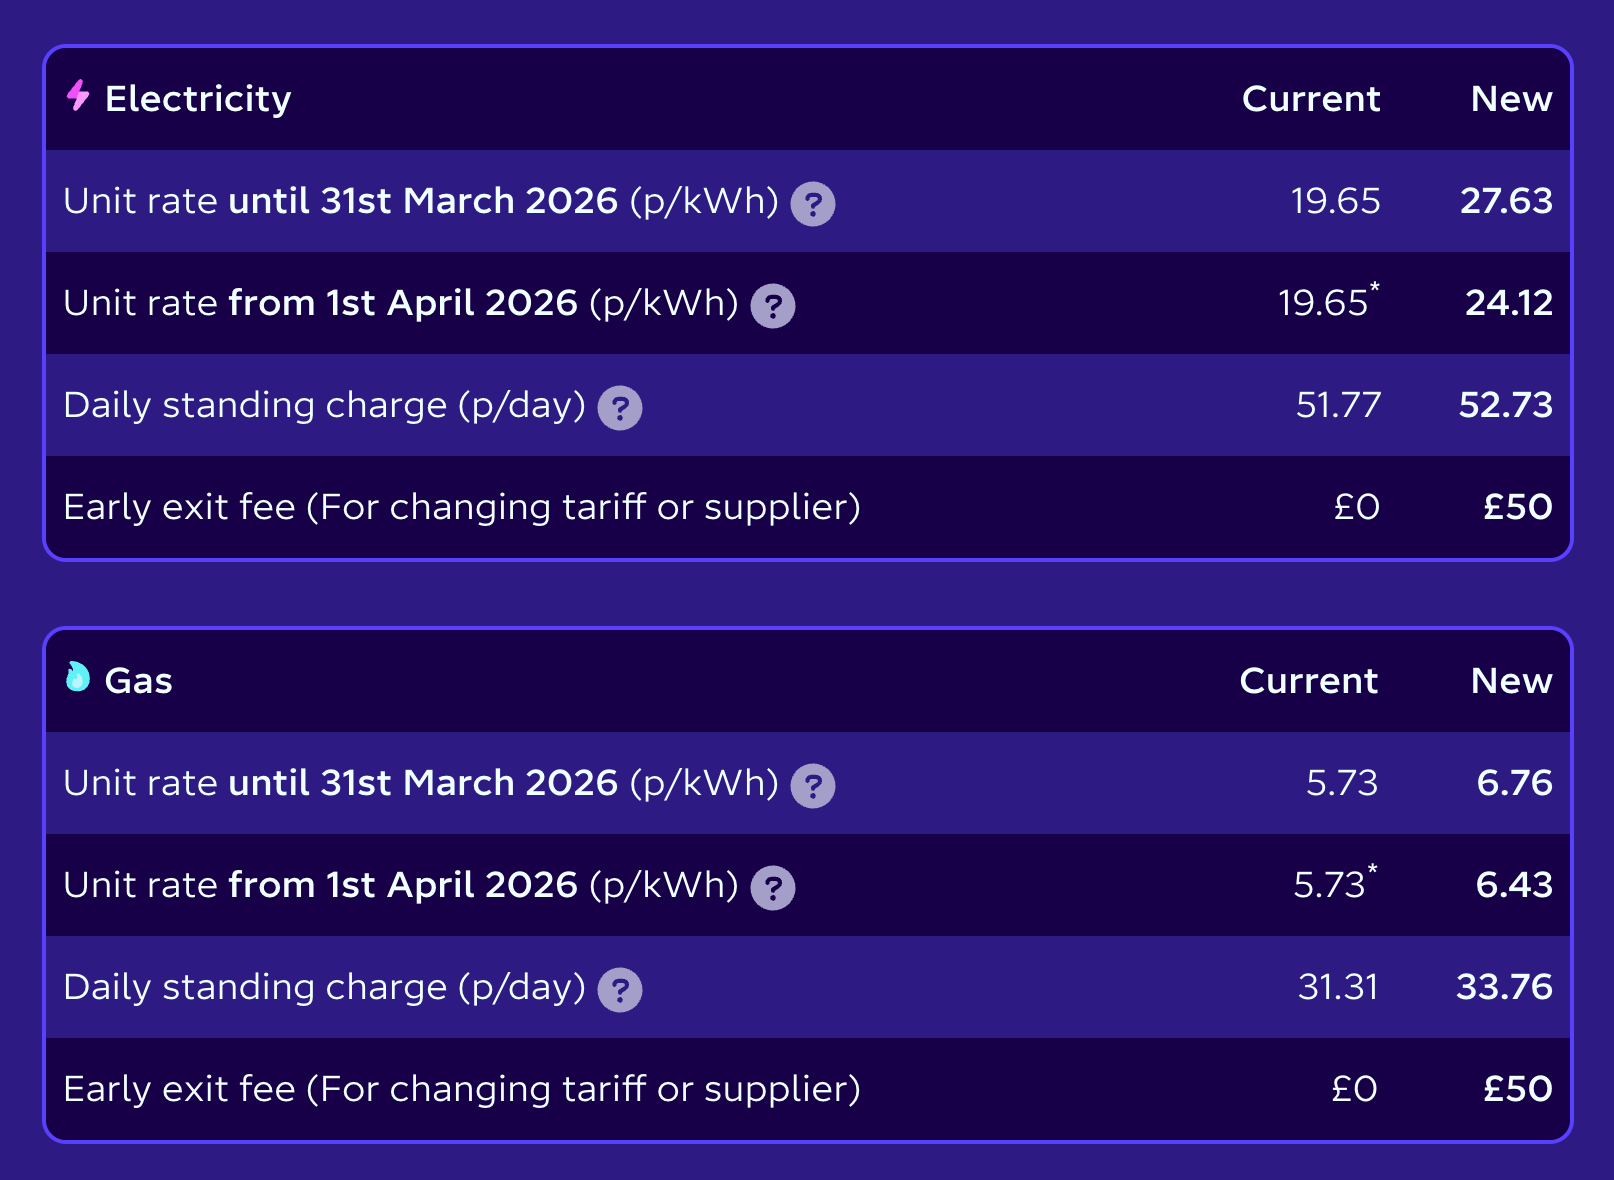Open help for electricity rate from 1st April
This screenshot has width=1614, height=1180.
(773, 306)
